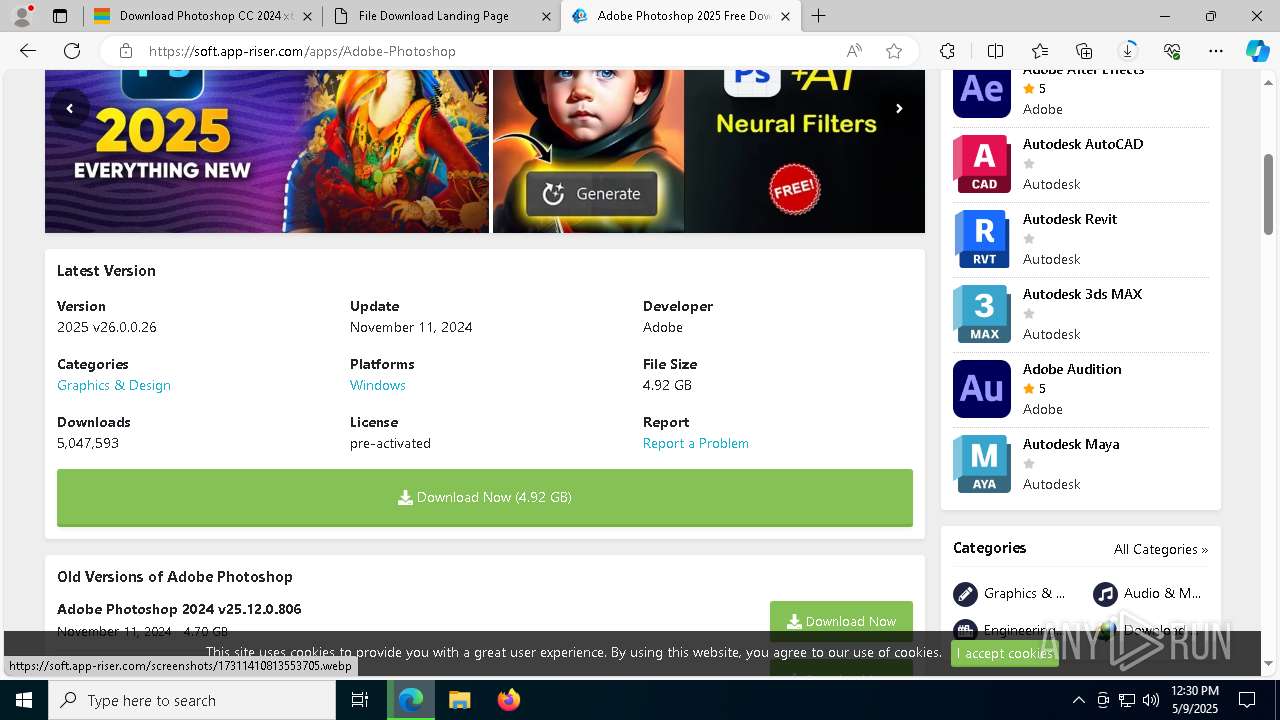Toggle Split screen icon

tap(995, 51)
